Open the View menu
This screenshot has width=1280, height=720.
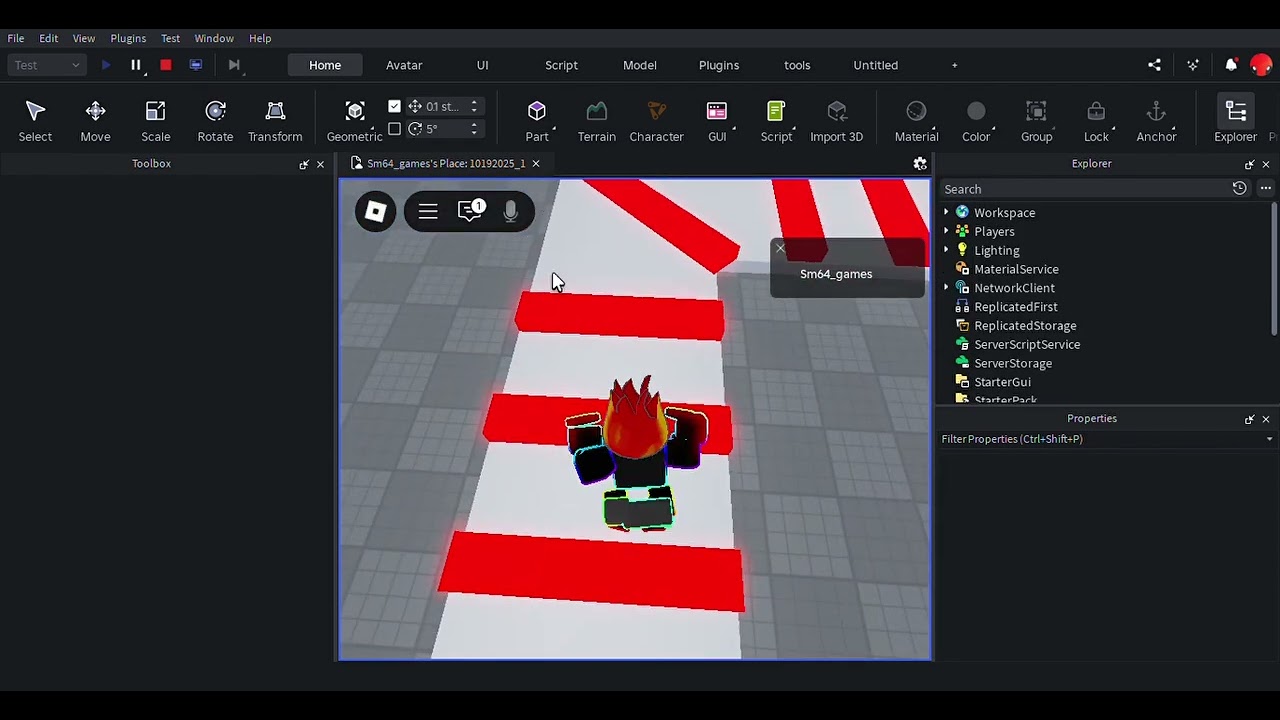(x=84, y=38)
